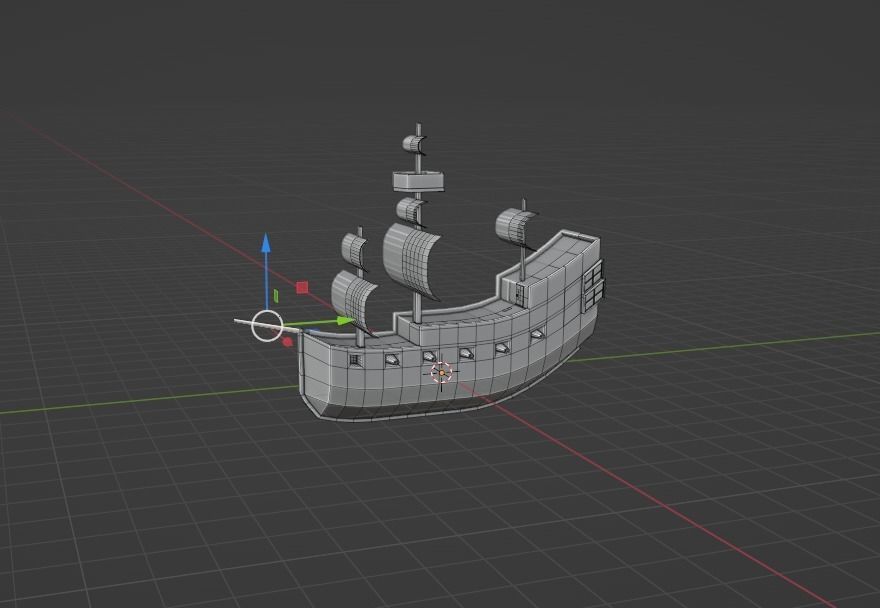This screenshot has height=608, width=880.
Task: Select the topmost small sail
Action: [414, 144]
